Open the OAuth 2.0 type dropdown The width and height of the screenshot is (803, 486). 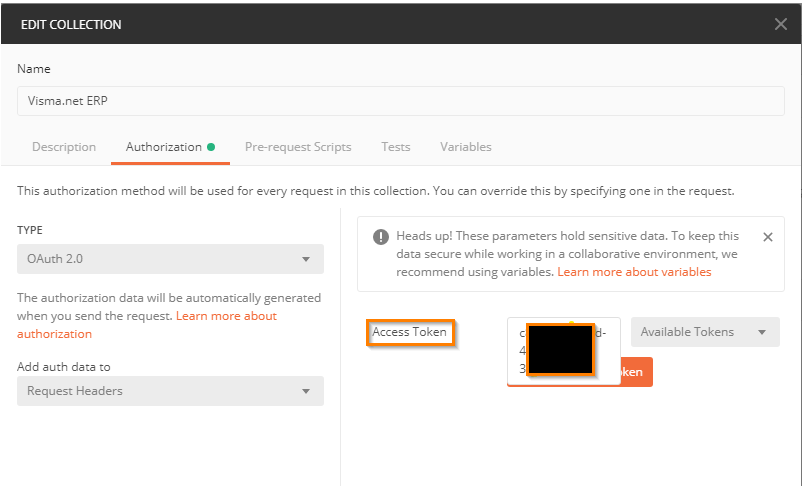[x=171, y=259]
